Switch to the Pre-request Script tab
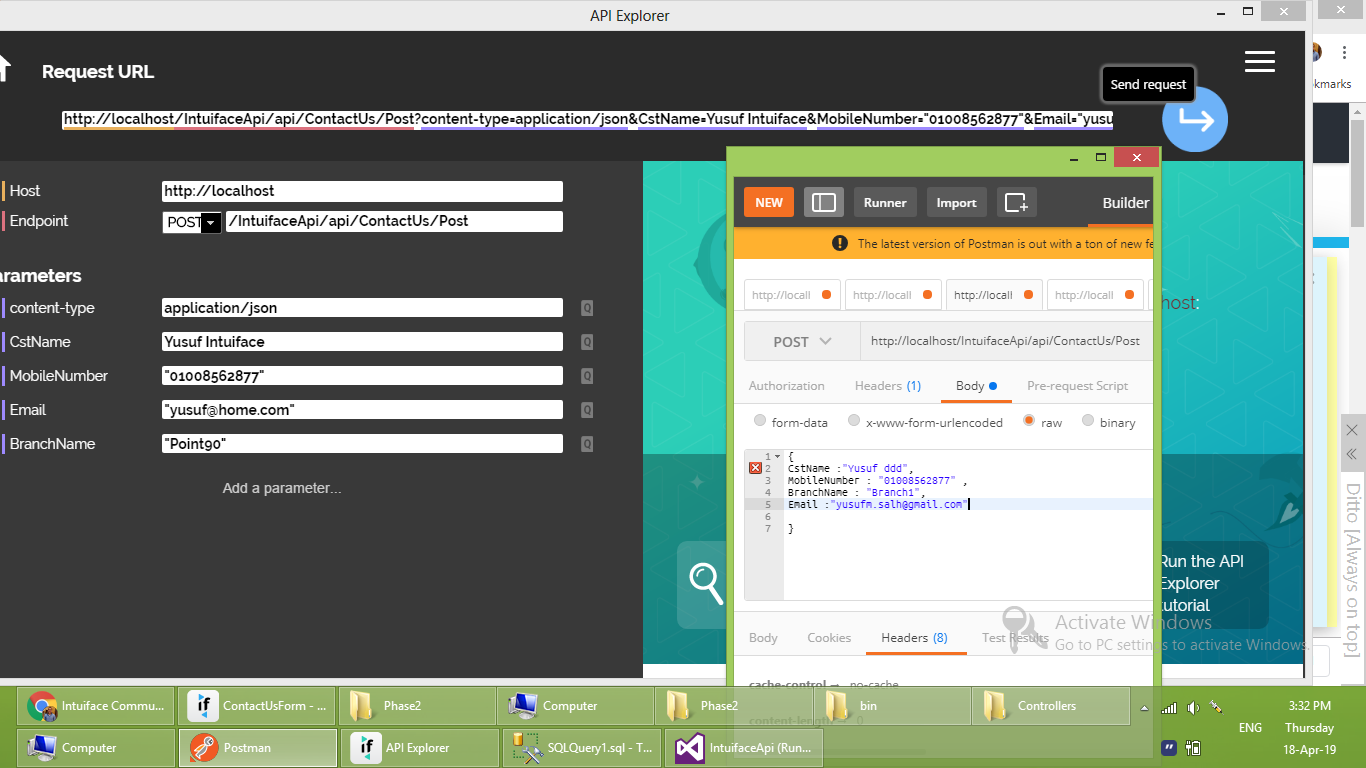 (x=1077, y=386)
